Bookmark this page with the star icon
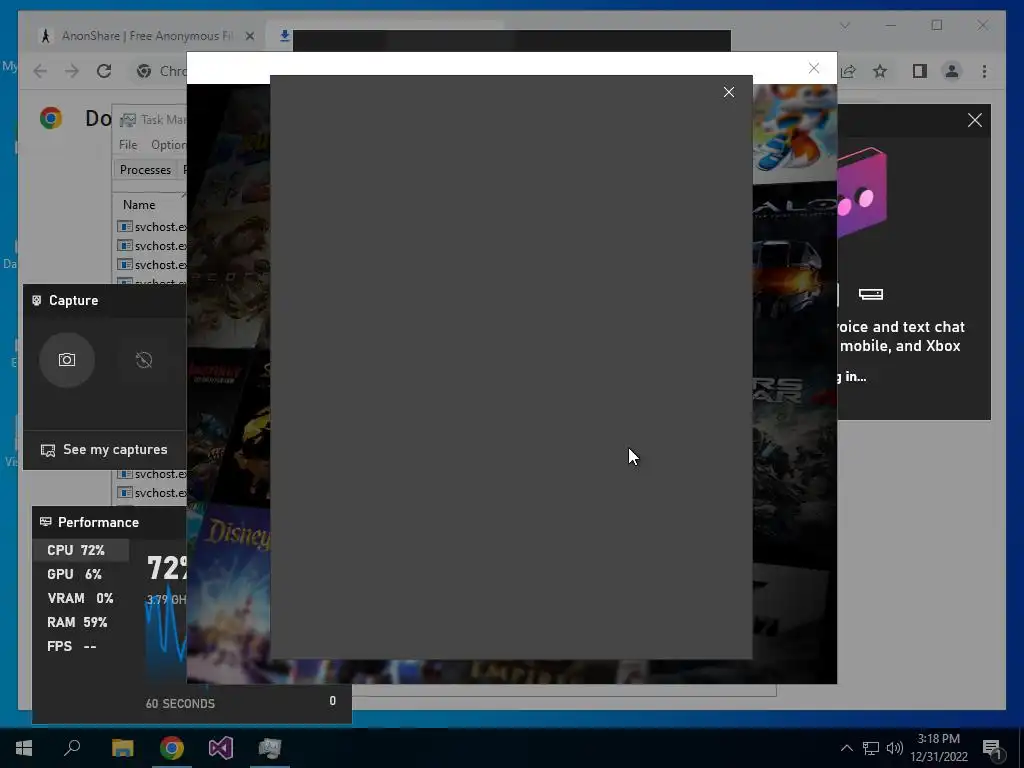 tap(880, 71)
